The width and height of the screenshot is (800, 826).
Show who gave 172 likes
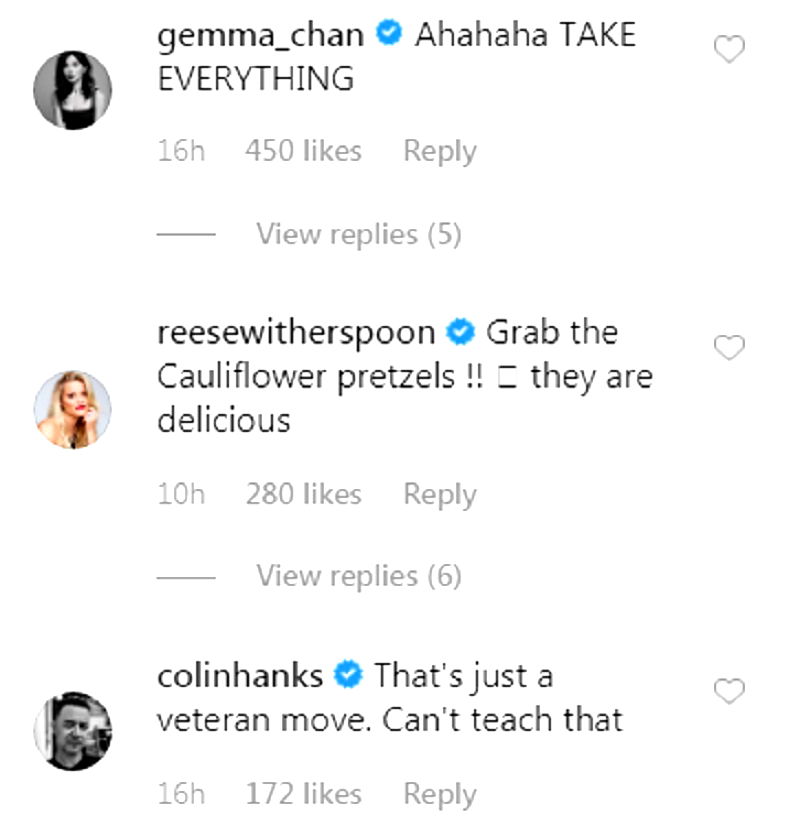click(303, 795)
